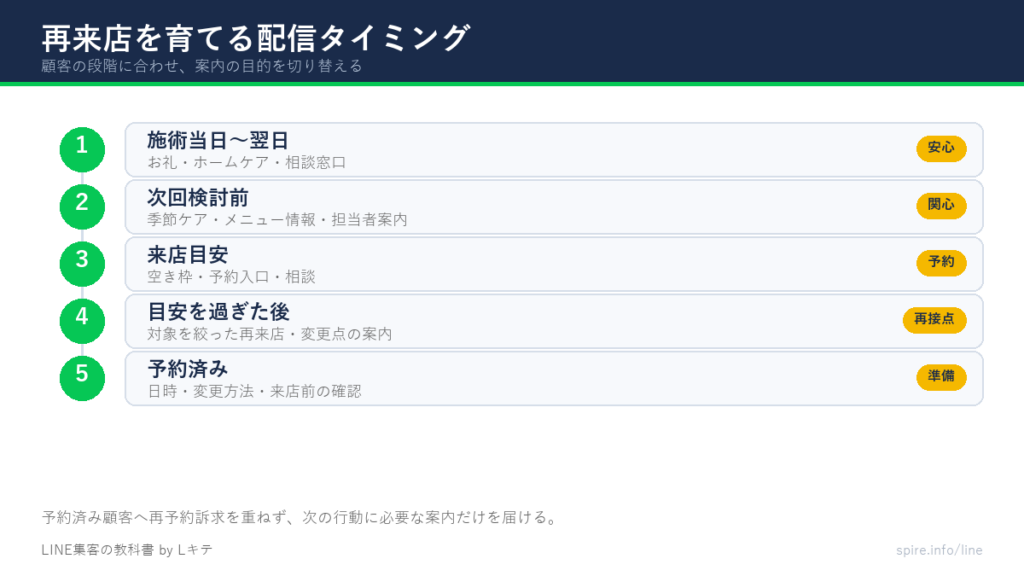Click the green step 4 circle

tap(82, 321)
